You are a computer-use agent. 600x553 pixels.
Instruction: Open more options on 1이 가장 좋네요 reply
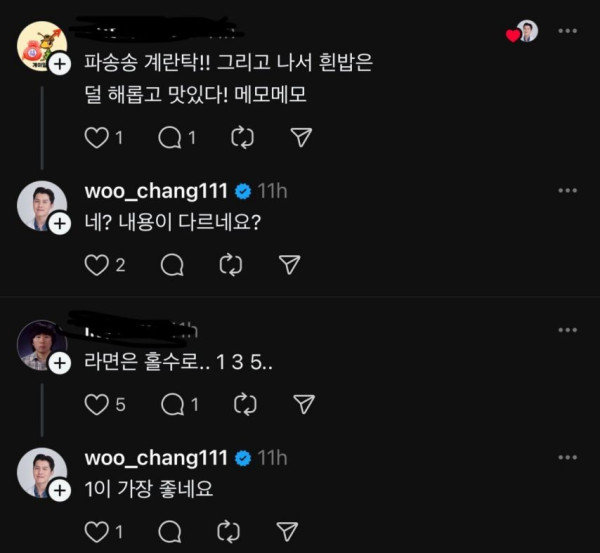566,458
